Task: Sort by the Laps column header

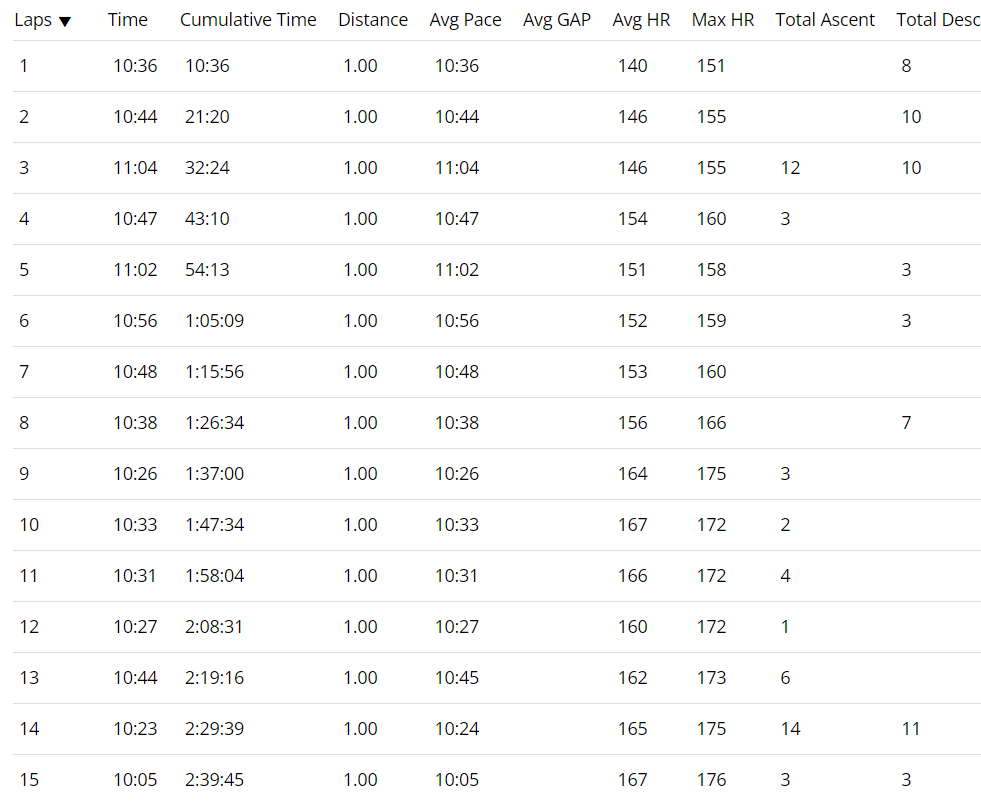Action: [33, 20]
